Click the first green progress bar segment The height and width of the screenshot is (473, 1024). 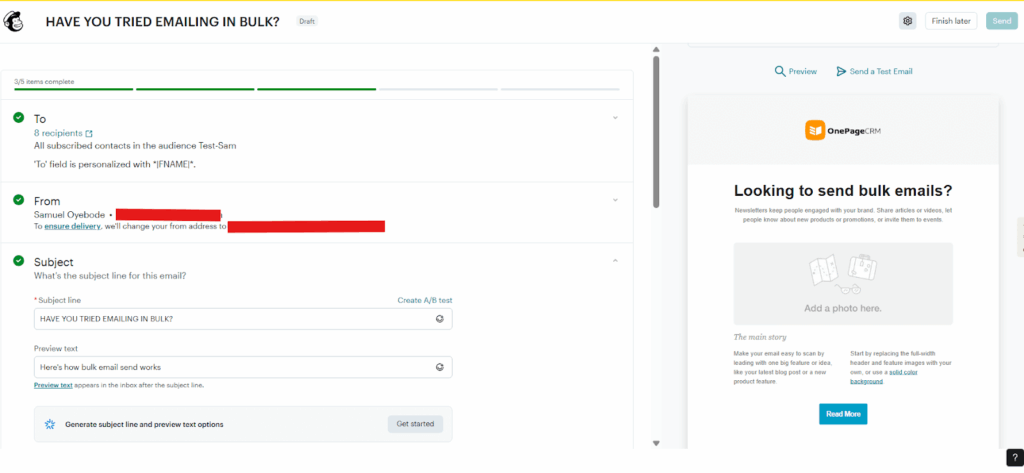74,89
